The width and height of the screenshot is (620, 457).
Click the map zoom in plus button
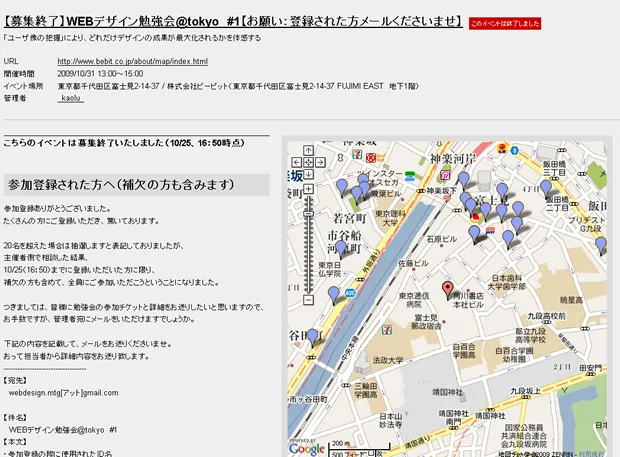(x=309, y=188)
